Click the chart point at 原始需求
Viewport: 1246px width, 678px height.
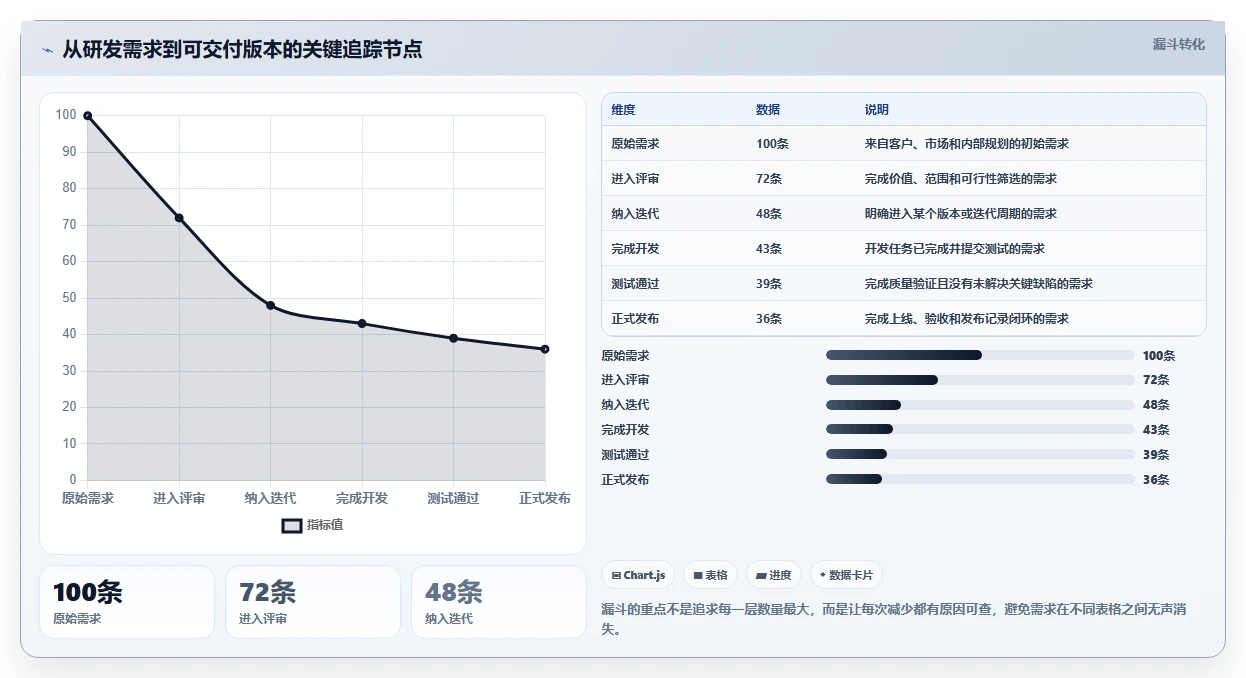(88, 116)
